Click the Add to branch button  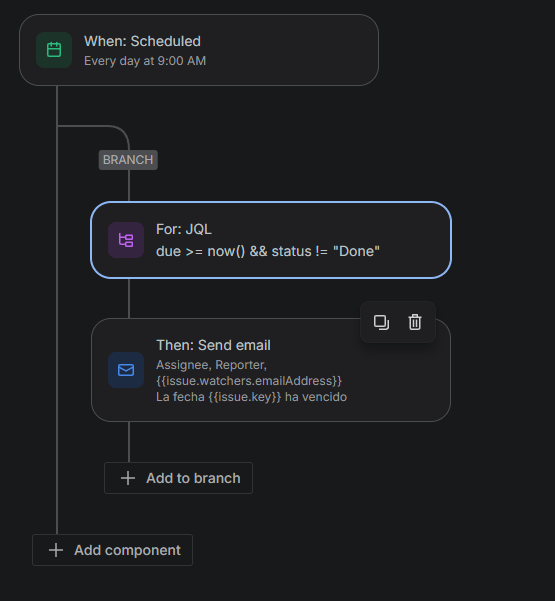179,478
